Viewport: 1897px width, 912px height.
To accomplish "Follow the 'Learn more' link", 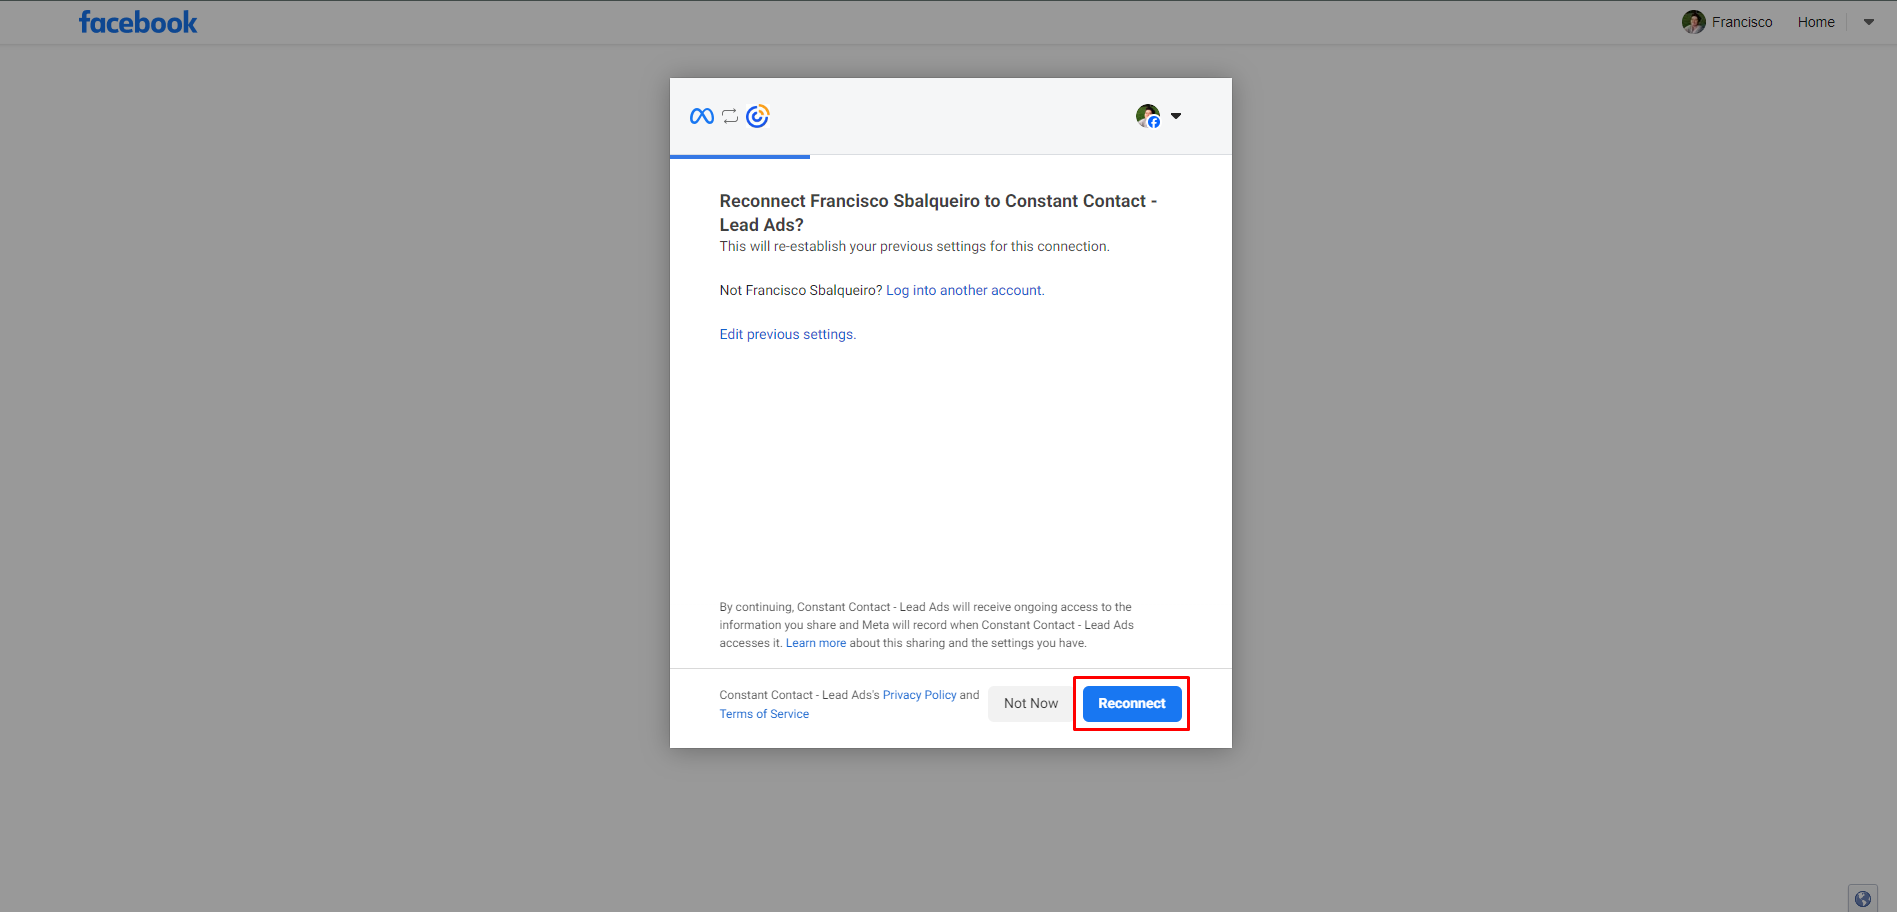I will point(815,643).
